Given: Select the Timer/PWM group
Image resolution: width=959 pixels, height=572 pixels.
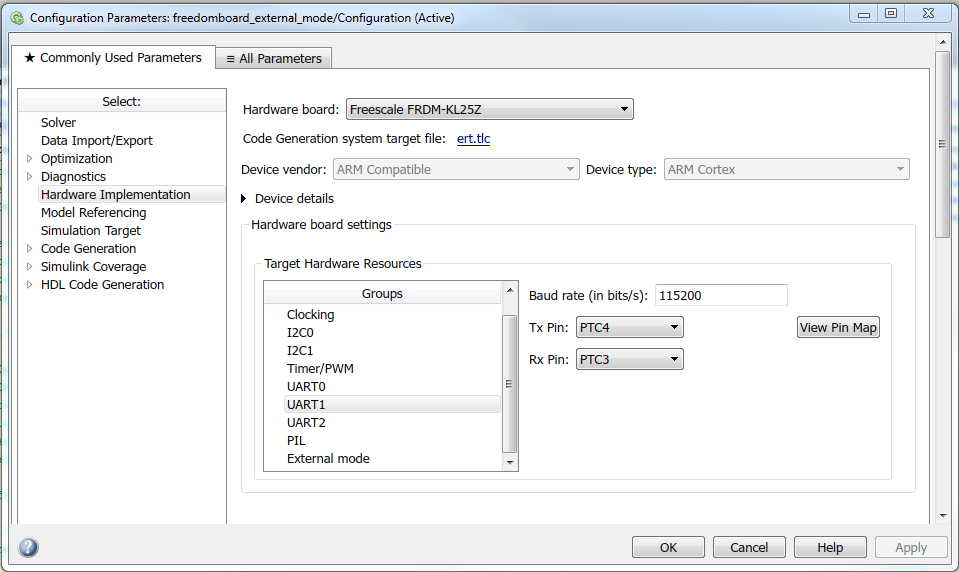Looking at the screenshot, I should click(320, 368).
